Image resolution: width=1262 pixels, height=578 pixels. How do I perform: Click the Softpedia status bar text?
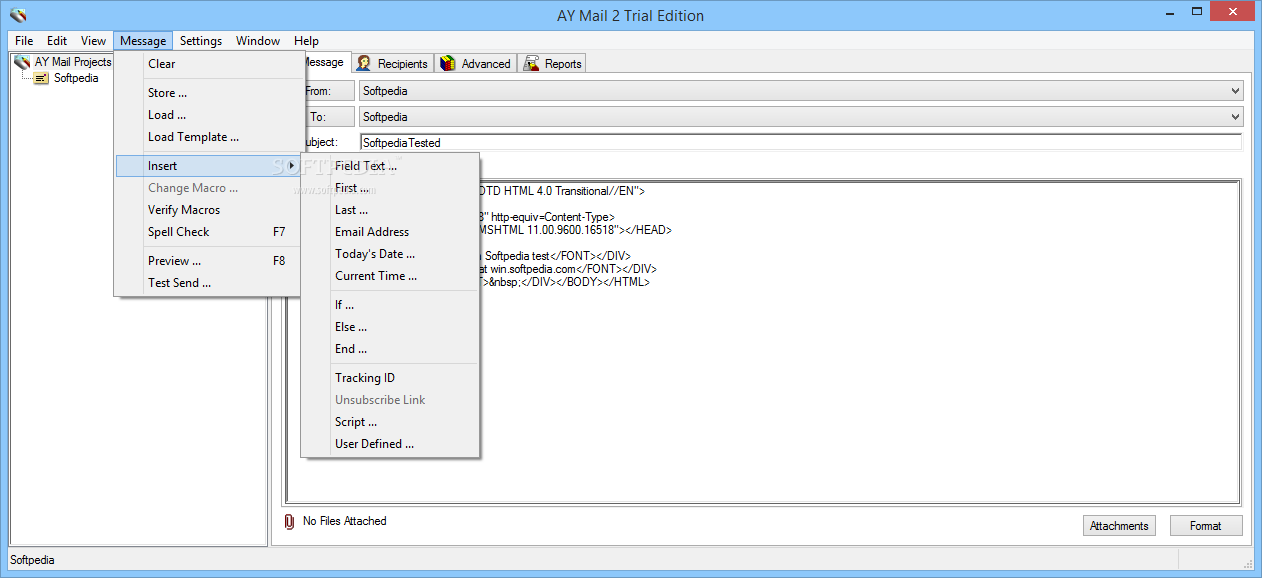click(32, 560)
